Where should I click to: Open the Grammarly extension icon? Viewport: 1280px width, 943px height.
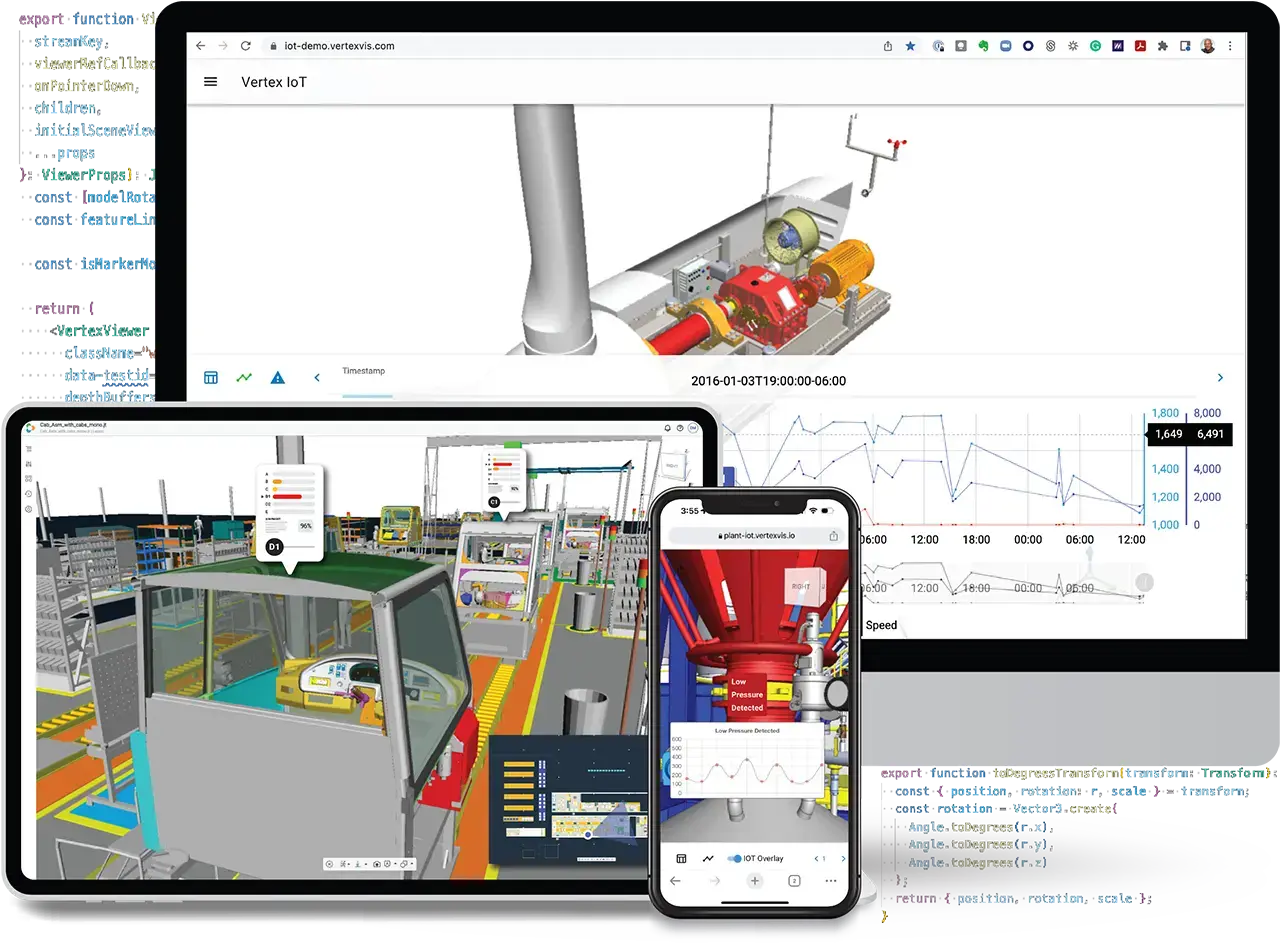[x=1095, y=46]
